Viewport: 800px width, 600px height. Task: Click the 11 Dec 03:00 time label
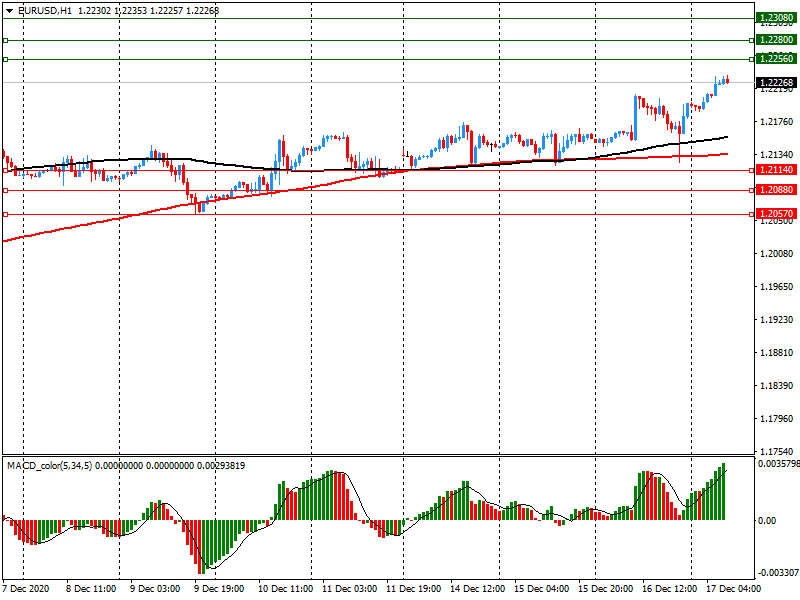[349, 589]
